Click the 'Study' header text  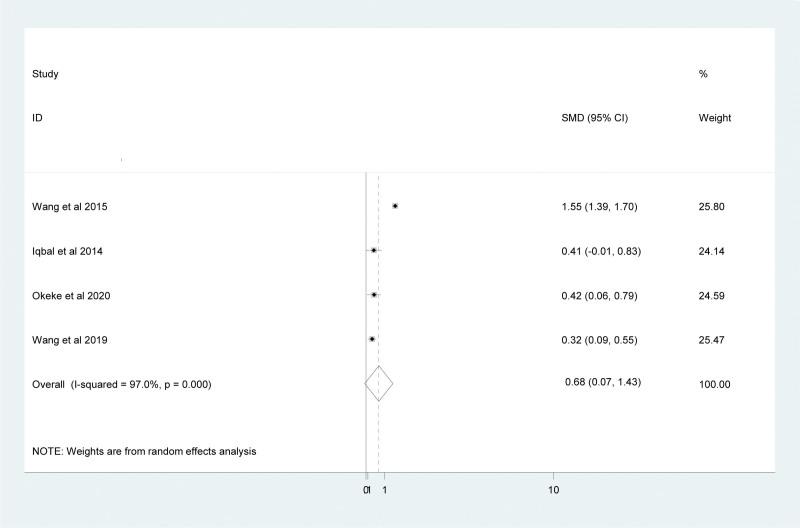46,74
